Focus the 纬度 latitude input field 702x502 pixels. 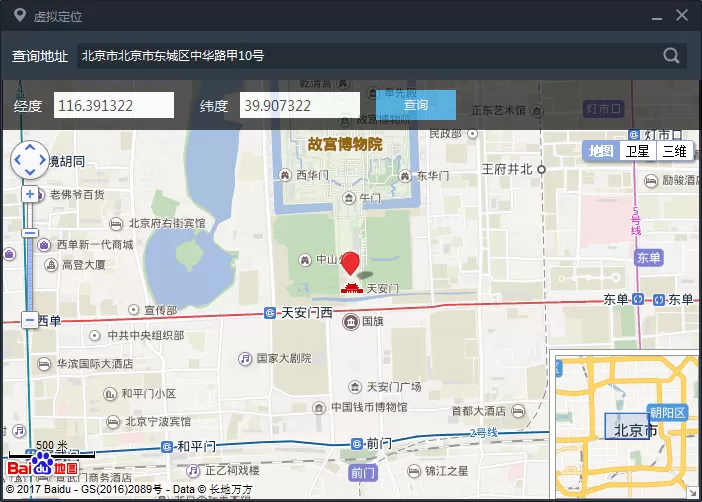coord(300,105)
